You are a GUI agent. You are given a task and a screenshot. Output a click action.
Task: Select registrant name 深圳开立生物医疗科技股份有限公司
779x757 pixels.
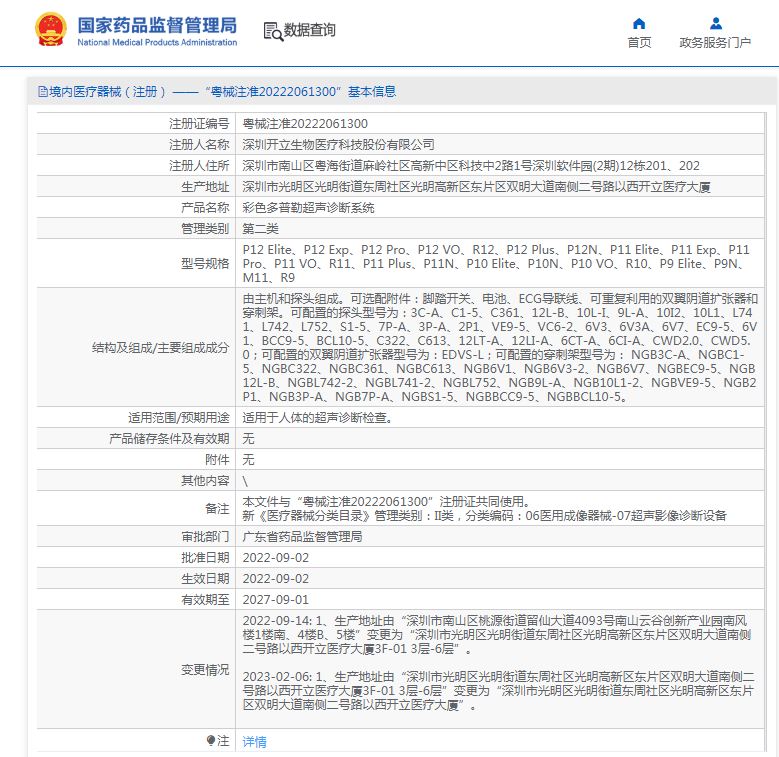click(339, 145)
